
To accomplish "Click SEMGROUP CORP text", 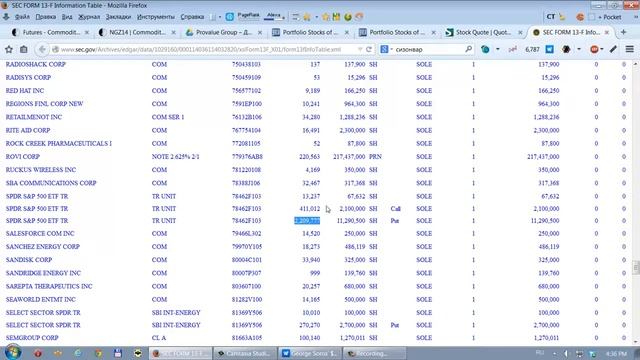I will pos(32,338).
